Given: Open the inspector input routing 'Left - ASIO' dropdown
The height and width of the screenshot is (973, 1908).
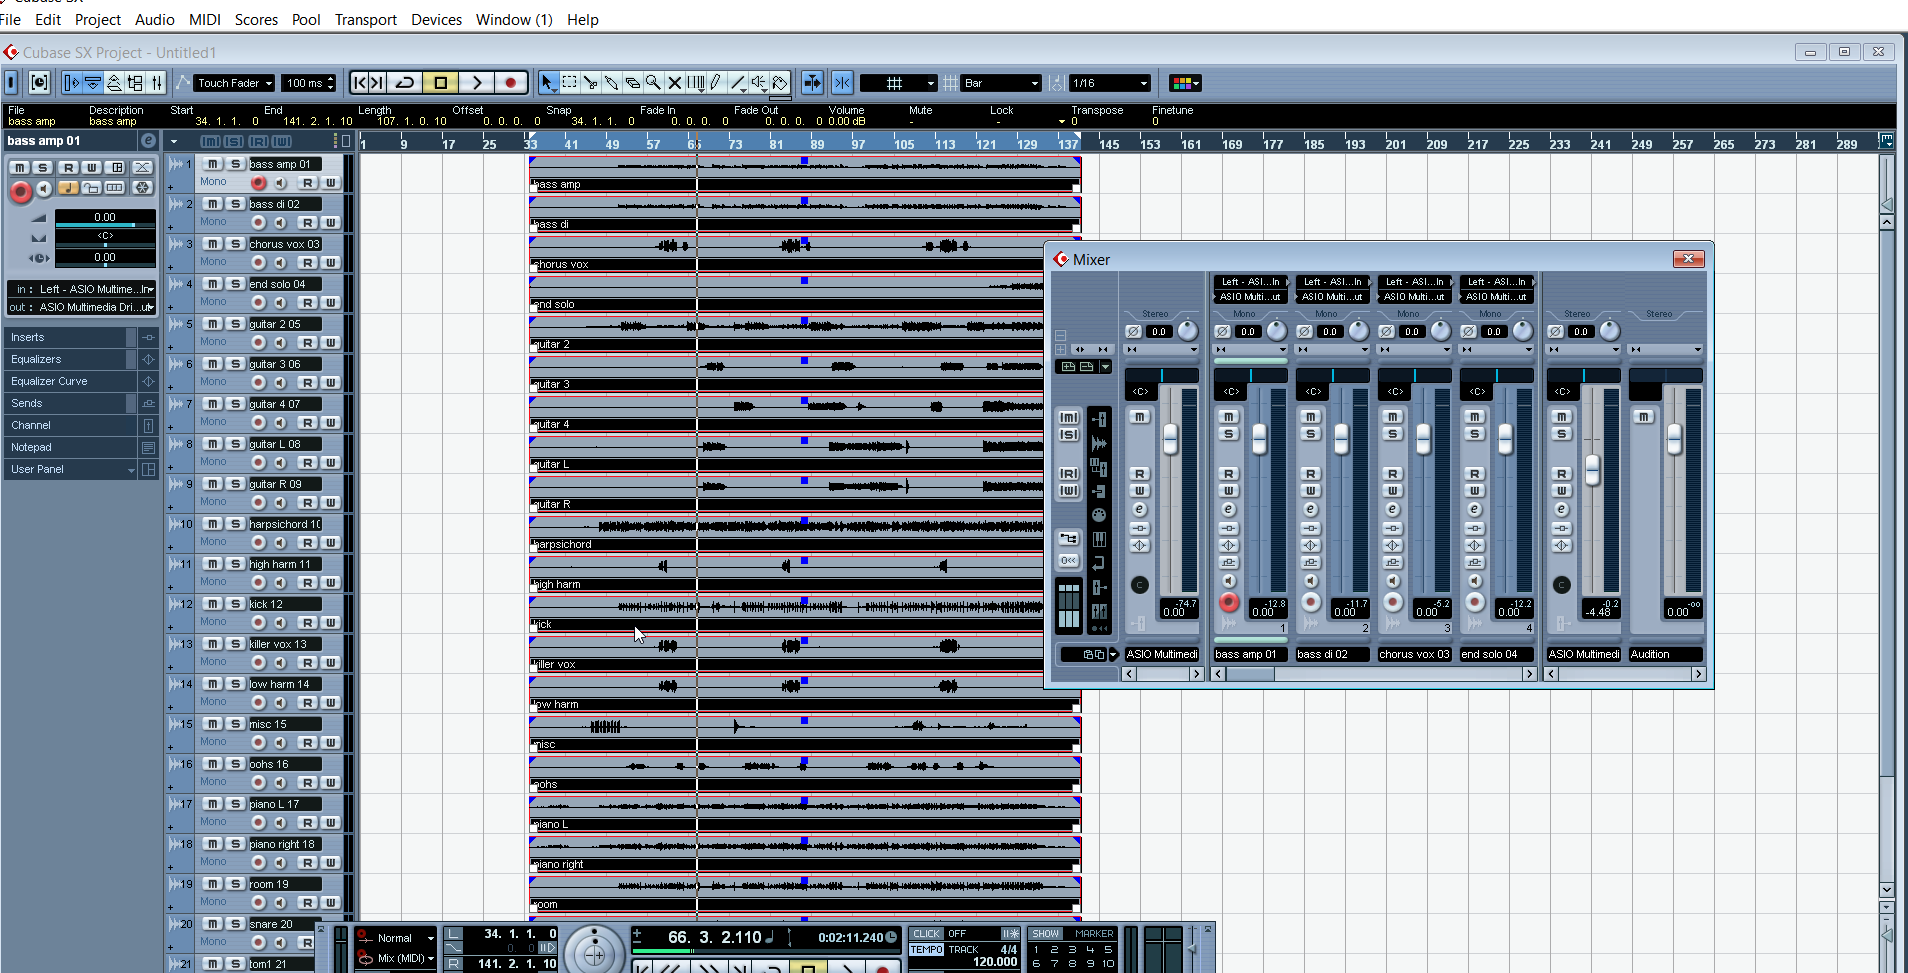Looking at the screenshot, I should coord(82,289).
